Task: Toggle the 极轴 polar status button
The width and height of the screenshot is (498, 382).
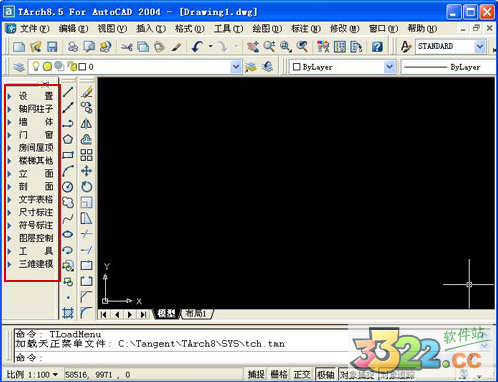Action: click(325, 375)
